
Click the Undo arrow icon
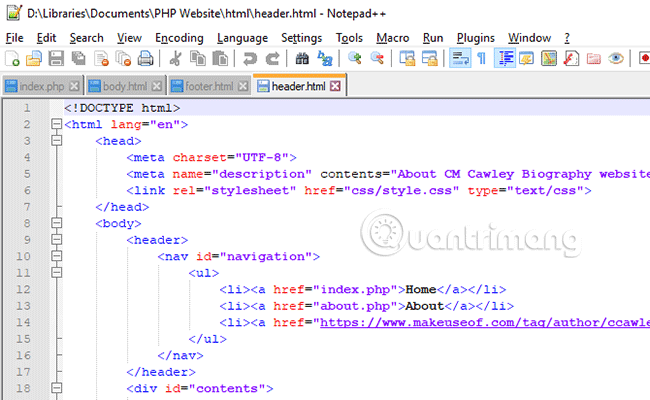pyautogui.click(x=250, y=58)
